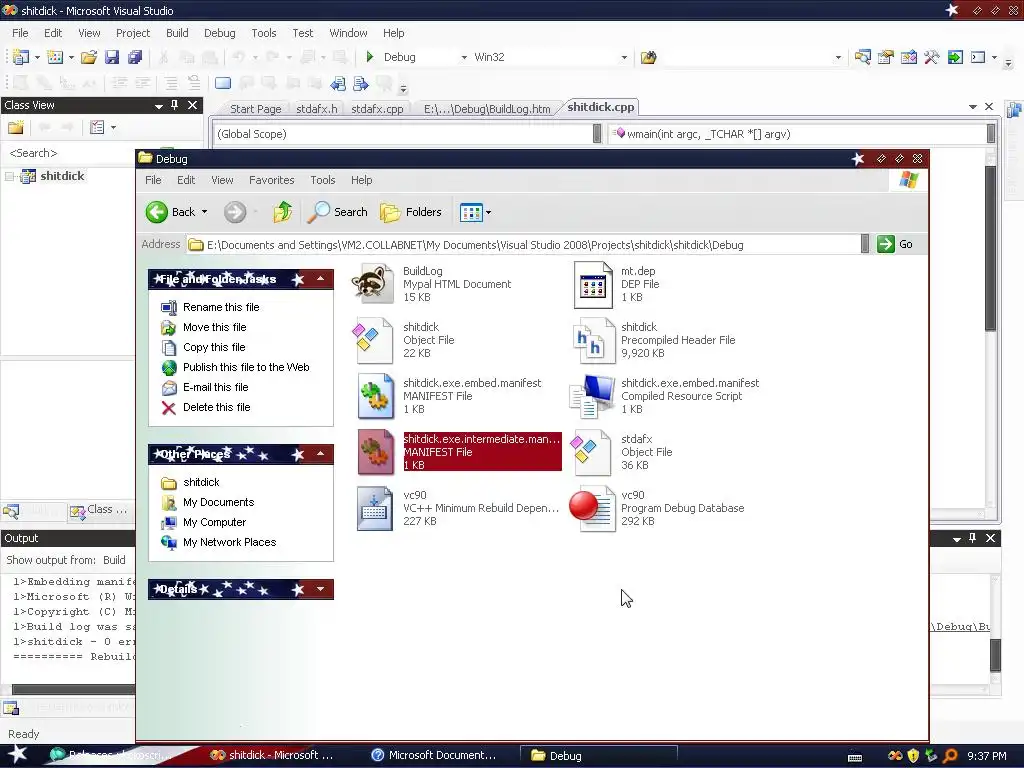Select the vc90 Minimum Rebuild Dependency file
The image size is (1024, 768).
pos(457,508)
